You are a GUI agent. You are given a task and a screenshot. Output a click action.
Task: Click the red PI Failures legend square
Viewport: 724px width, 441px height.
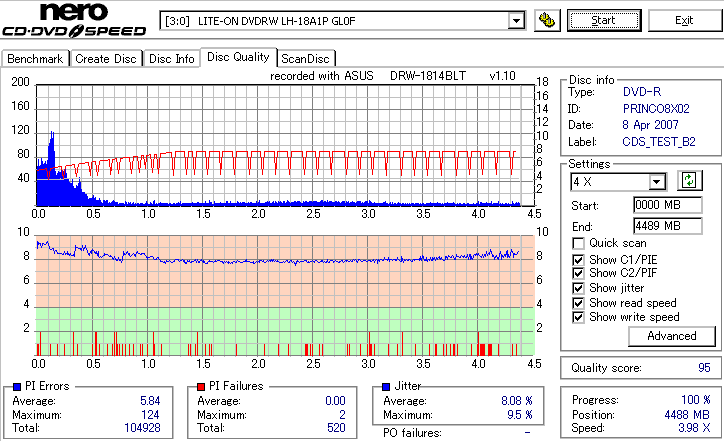point(201,387)
